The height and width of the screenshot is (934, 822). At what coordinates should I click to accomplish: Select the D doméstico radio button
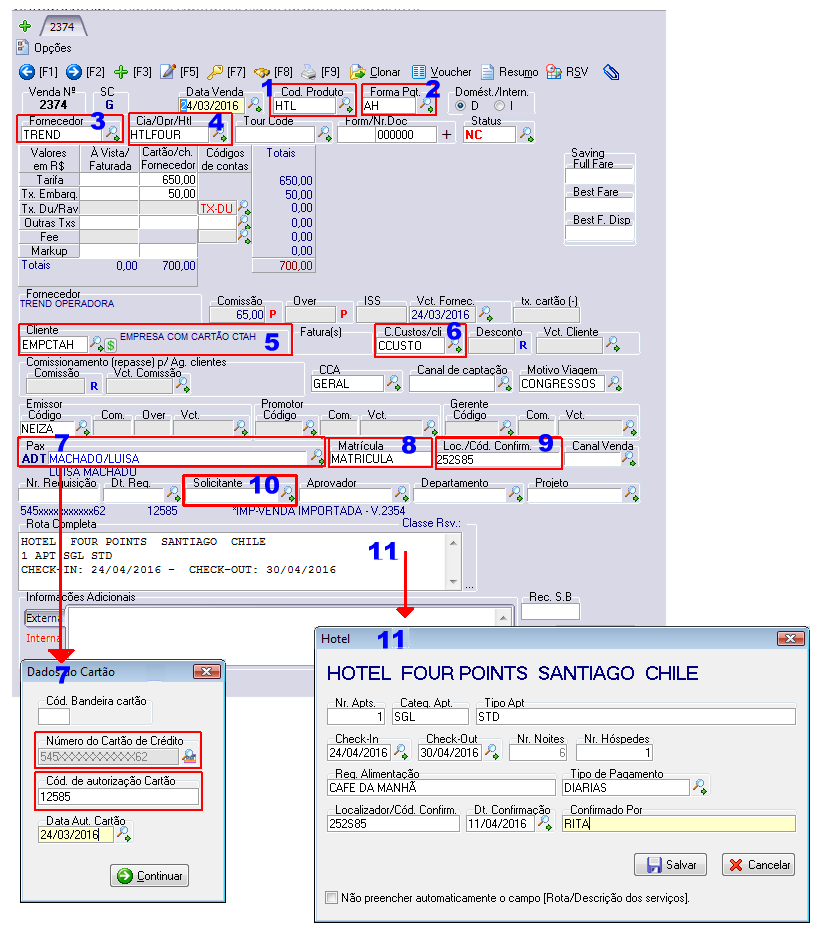click(x=460, y=105)
